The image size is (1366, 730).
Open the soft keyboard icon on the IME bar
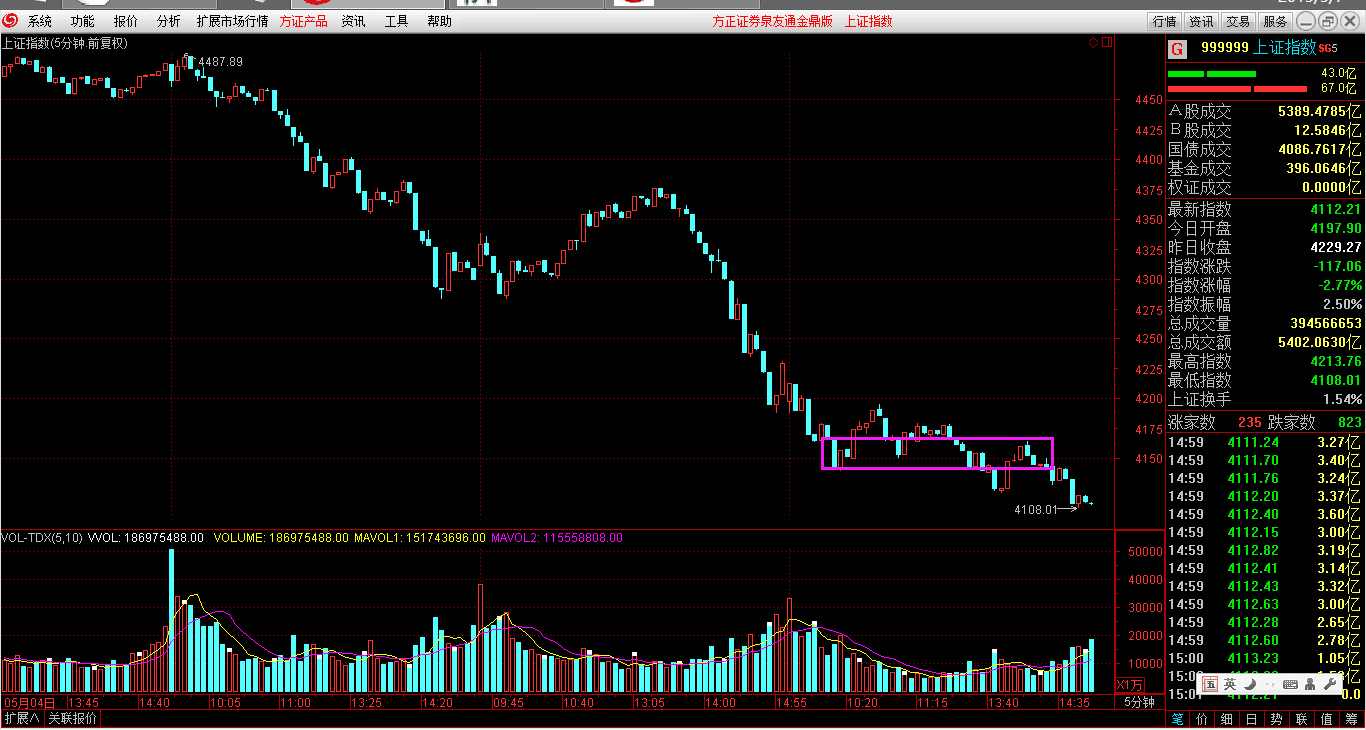pyautogui.click(x=1289, y=684)
